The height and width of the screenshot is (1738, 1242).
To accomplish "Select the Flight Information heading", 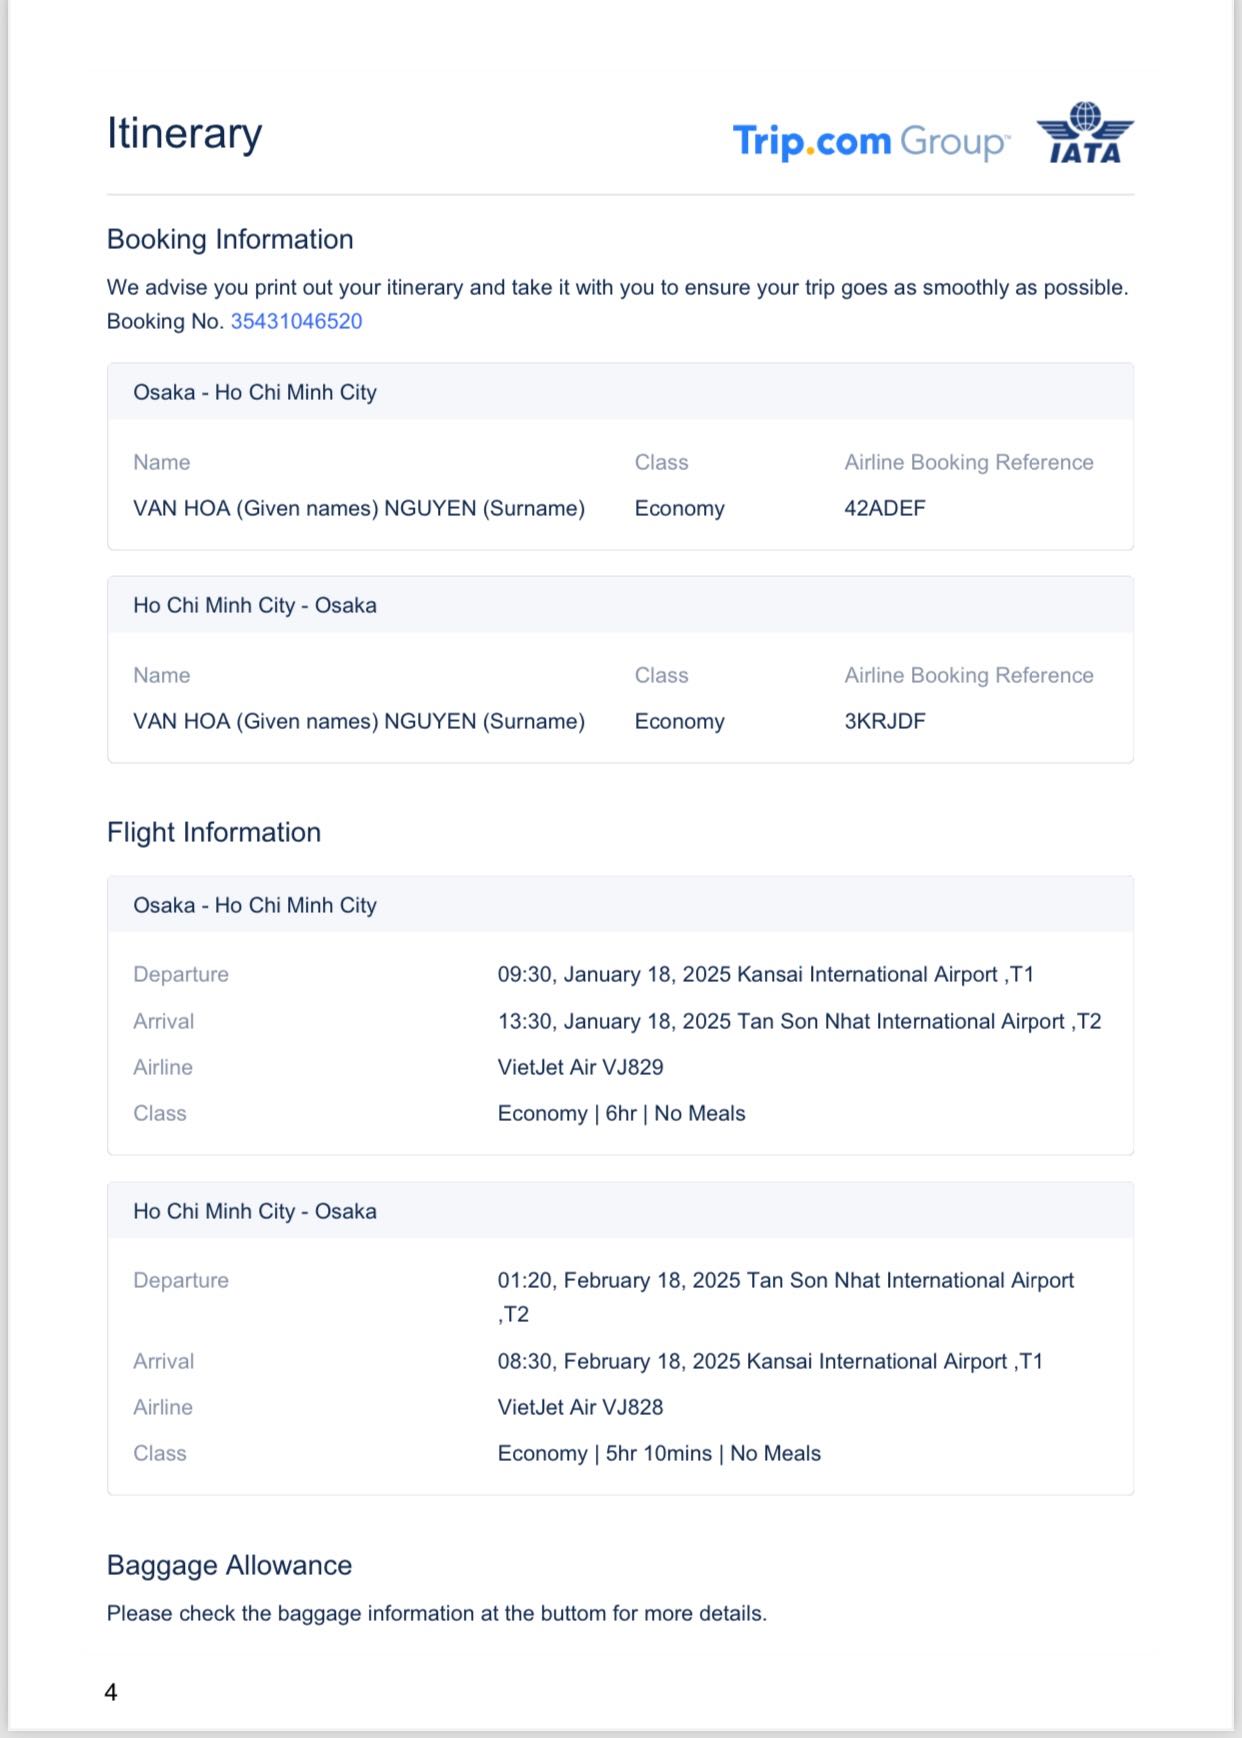I will point(214,832).
